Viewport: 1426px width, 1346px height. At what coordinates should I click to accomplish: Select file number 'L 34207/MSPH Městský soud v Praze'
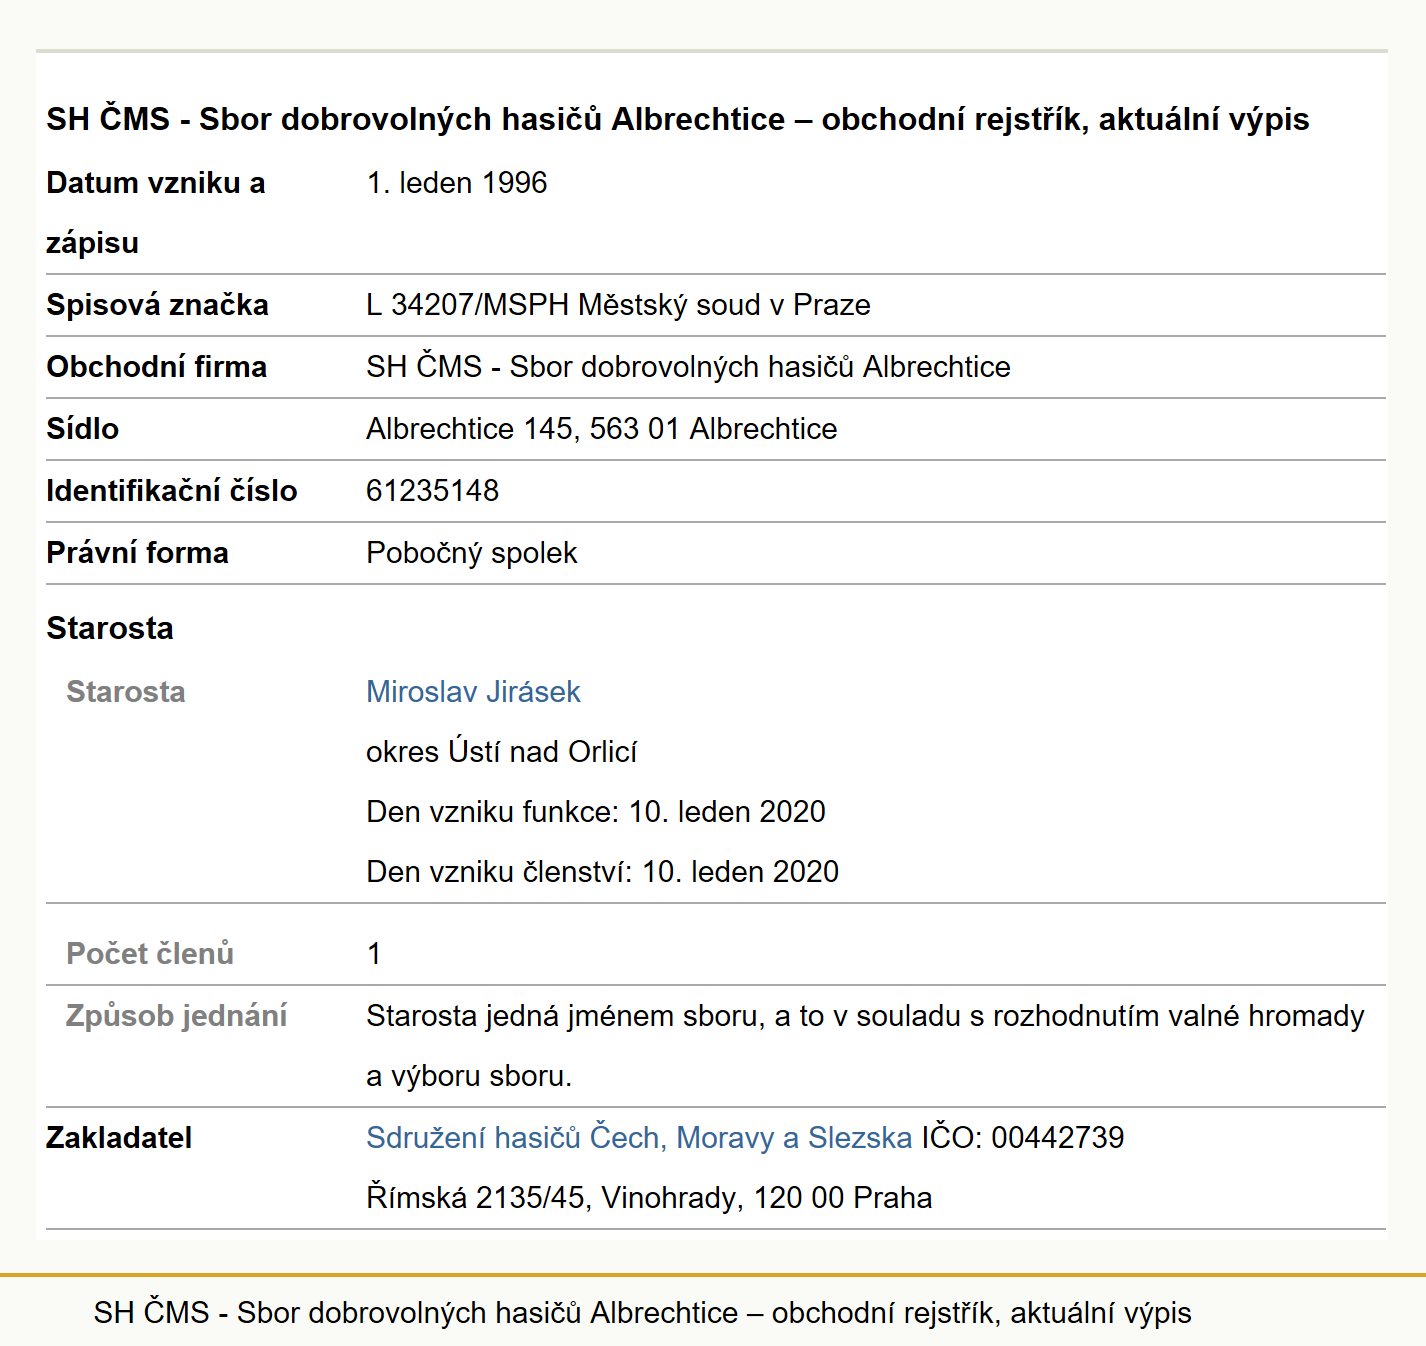coord(618,305)
